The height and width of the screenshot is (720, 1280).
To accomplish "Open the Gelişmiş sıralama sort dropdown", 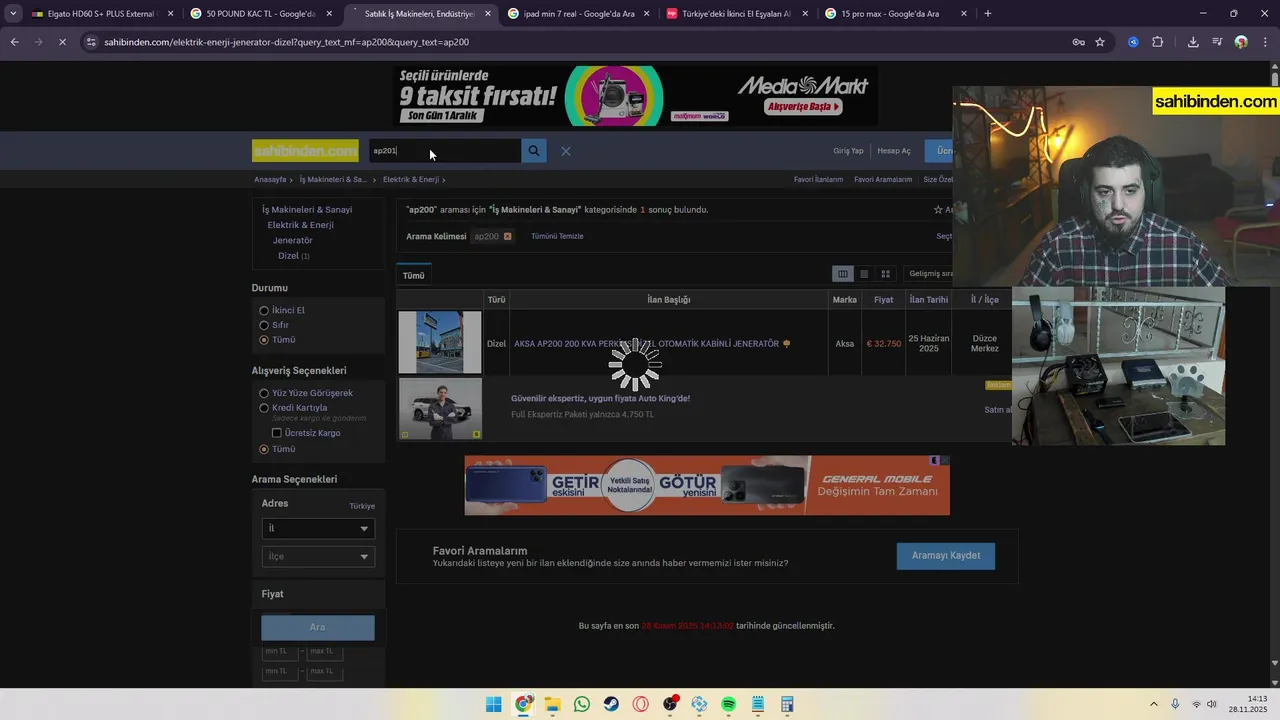I will [x=930, y=274].
